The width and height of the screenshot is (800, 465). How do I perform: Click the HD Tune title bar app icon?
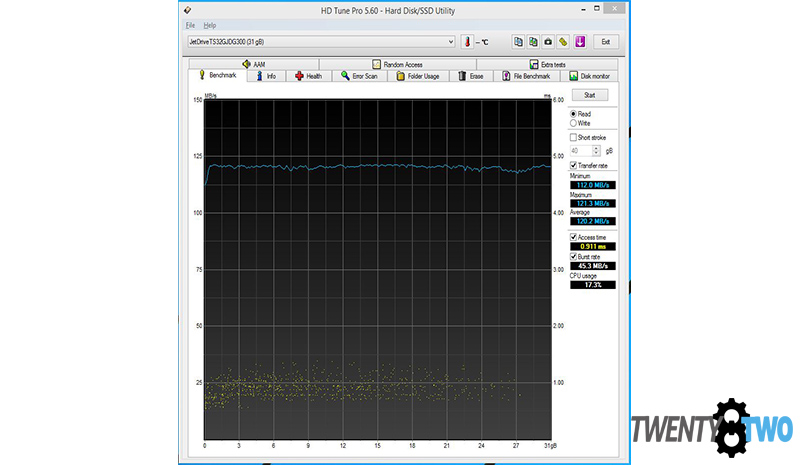(188, 10)
